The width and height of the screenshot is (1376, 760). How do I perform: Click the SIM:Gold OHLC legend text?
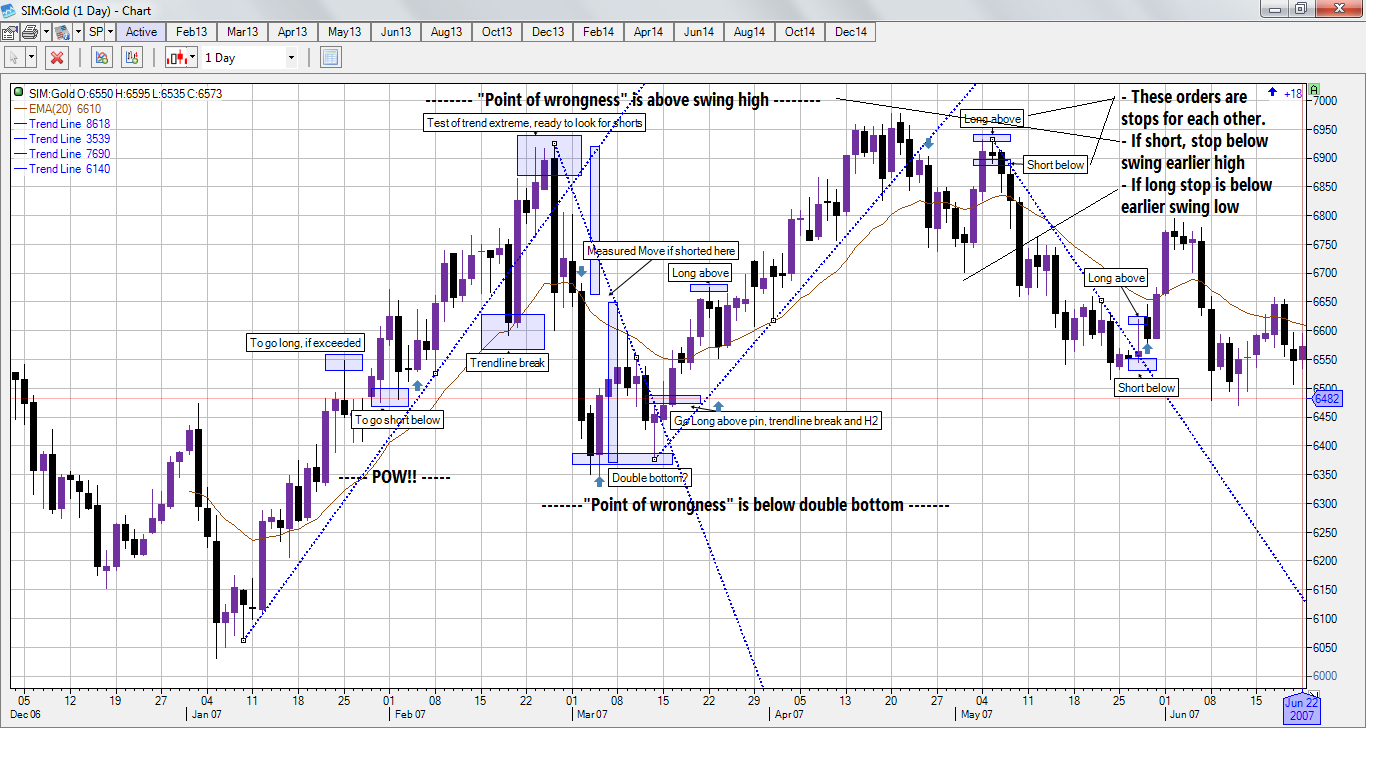[x=125, y=94]
